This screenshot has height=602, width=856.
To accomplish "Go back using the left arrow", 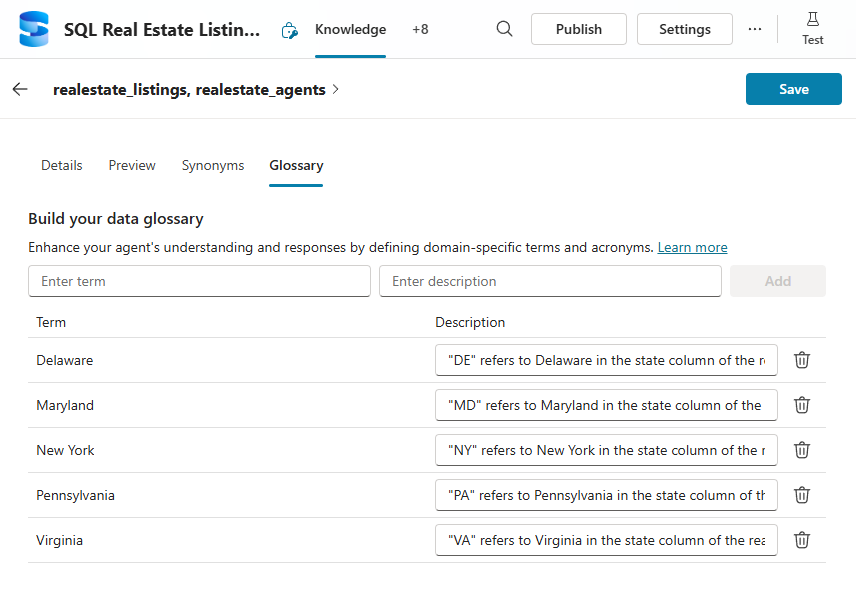I will 20,89.
